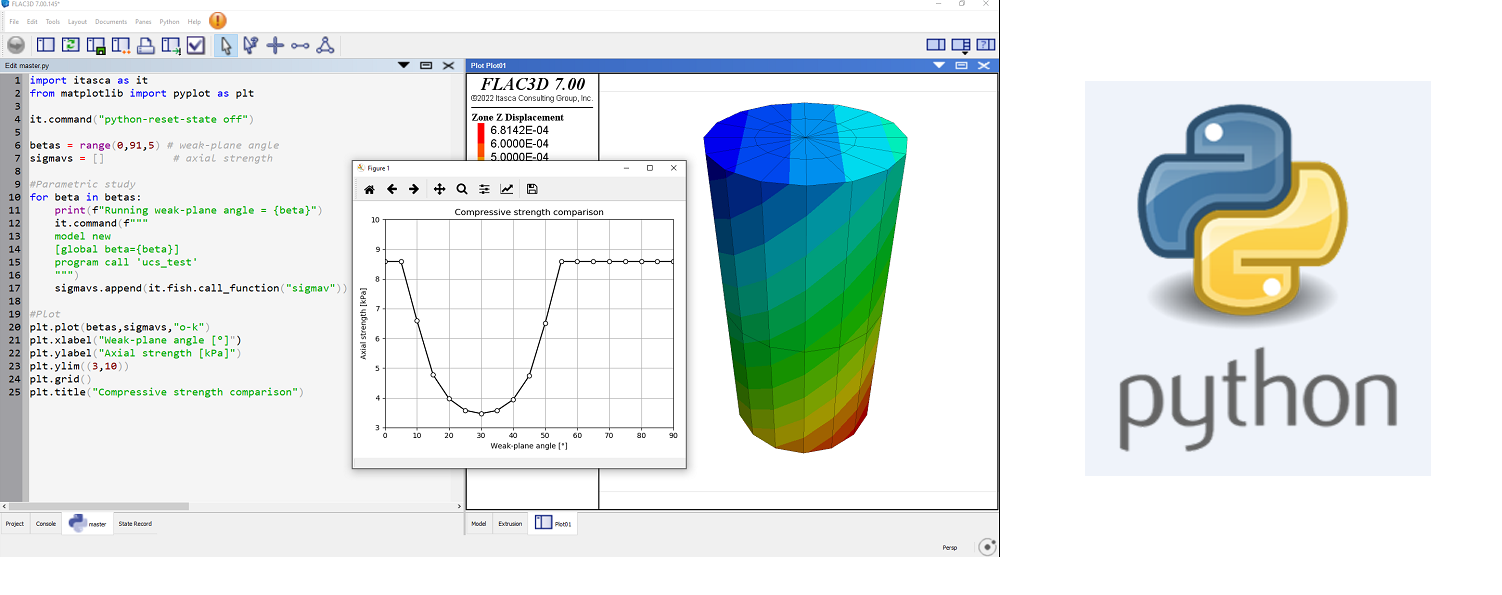The height and width of the screenshot is (595, 1502).
Task: Open the axes edit chart icon in Figure 1
Action: [507, 189]
